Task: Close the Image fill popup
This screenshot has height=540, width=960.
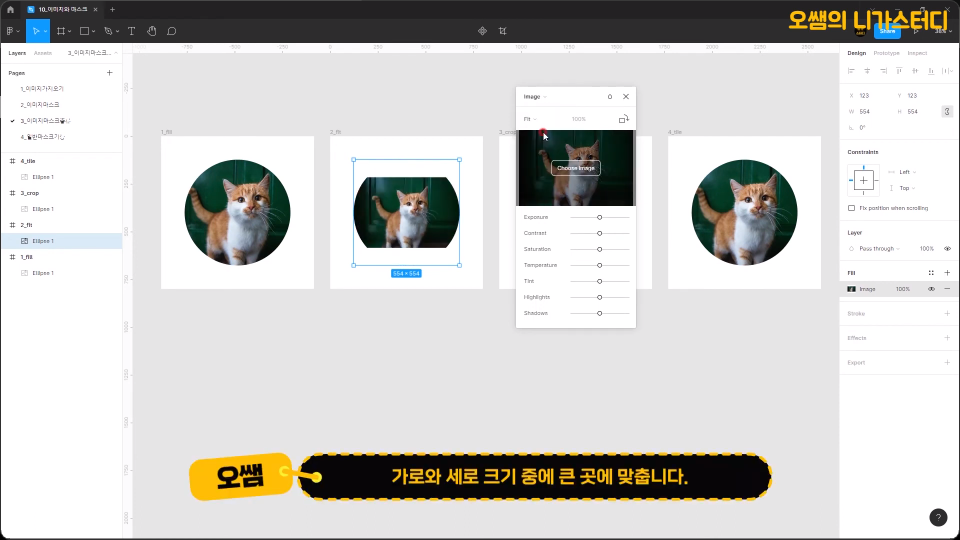Action: click(x=626, y=97)
